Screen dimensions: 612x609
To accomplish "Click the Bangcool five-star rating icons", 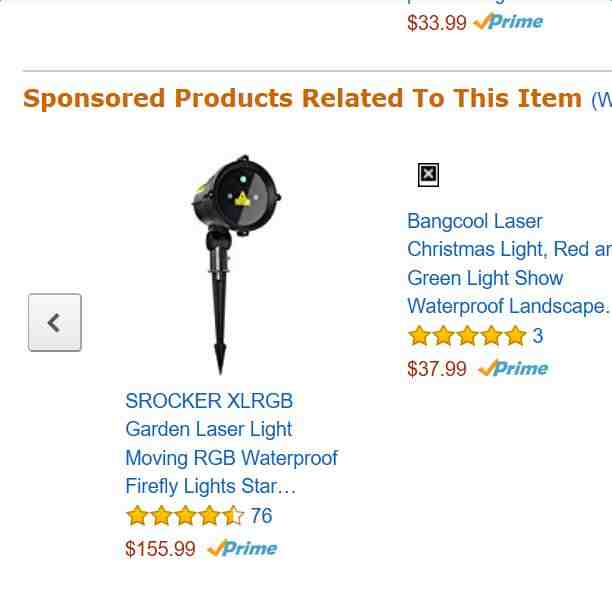I will [x=467, y=336].
